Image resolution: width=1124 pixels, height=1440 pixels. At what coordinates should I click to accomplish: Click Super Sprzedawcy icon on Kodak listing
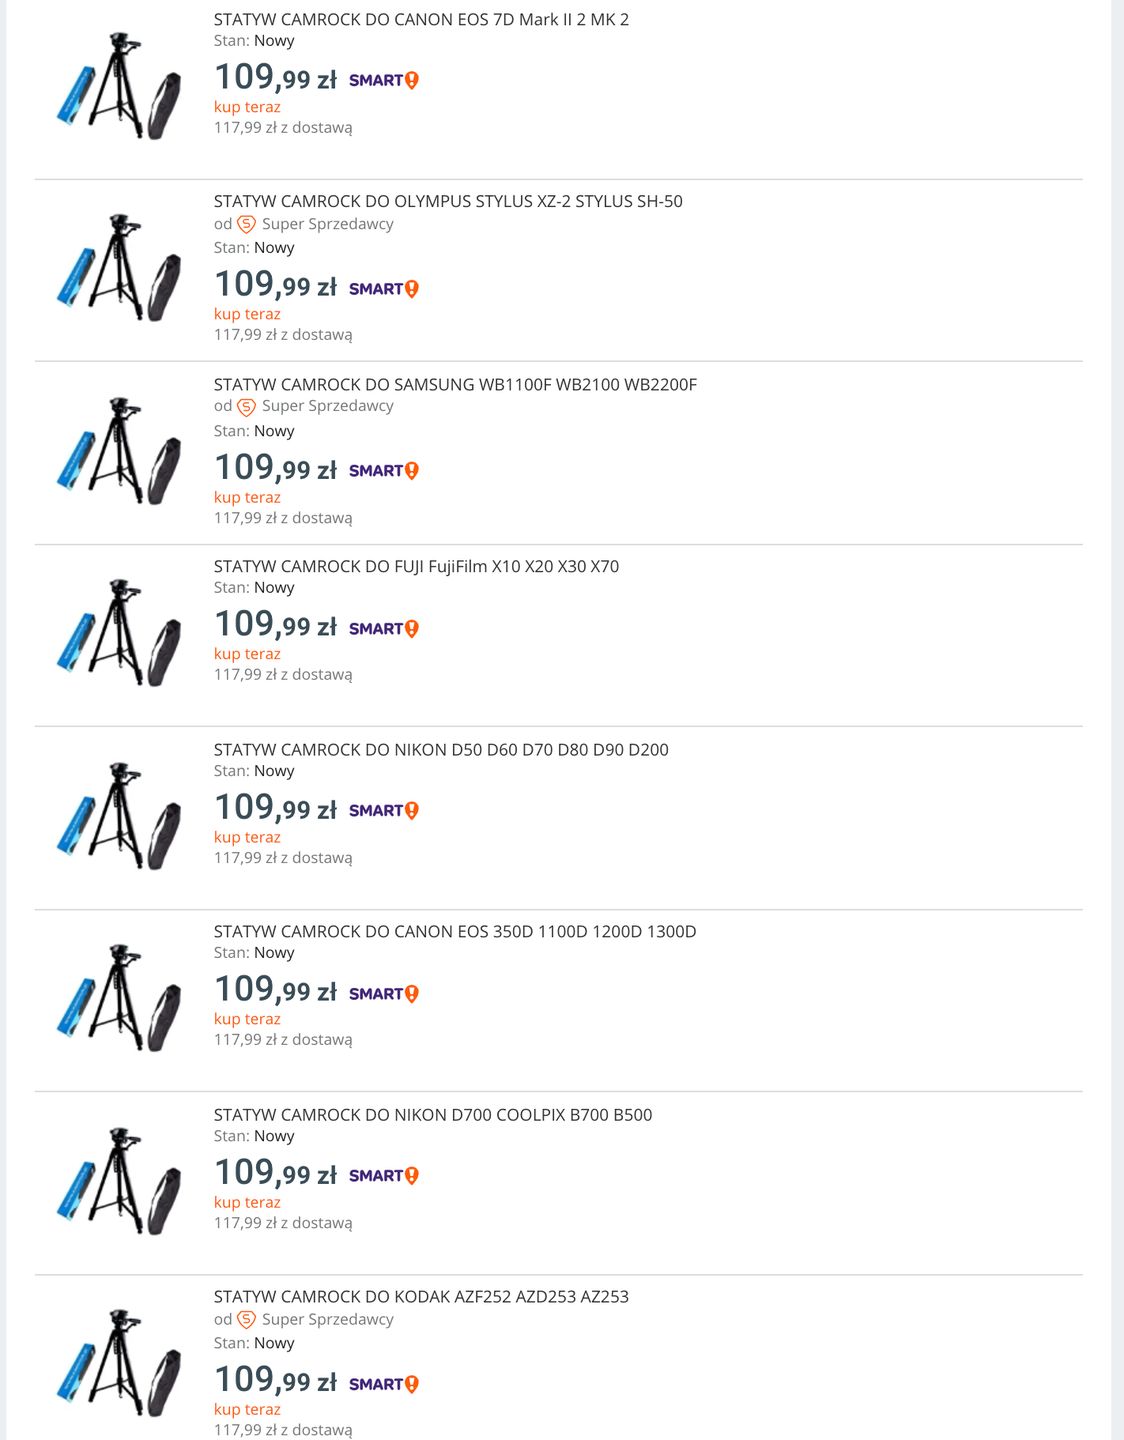point(246,1320)
